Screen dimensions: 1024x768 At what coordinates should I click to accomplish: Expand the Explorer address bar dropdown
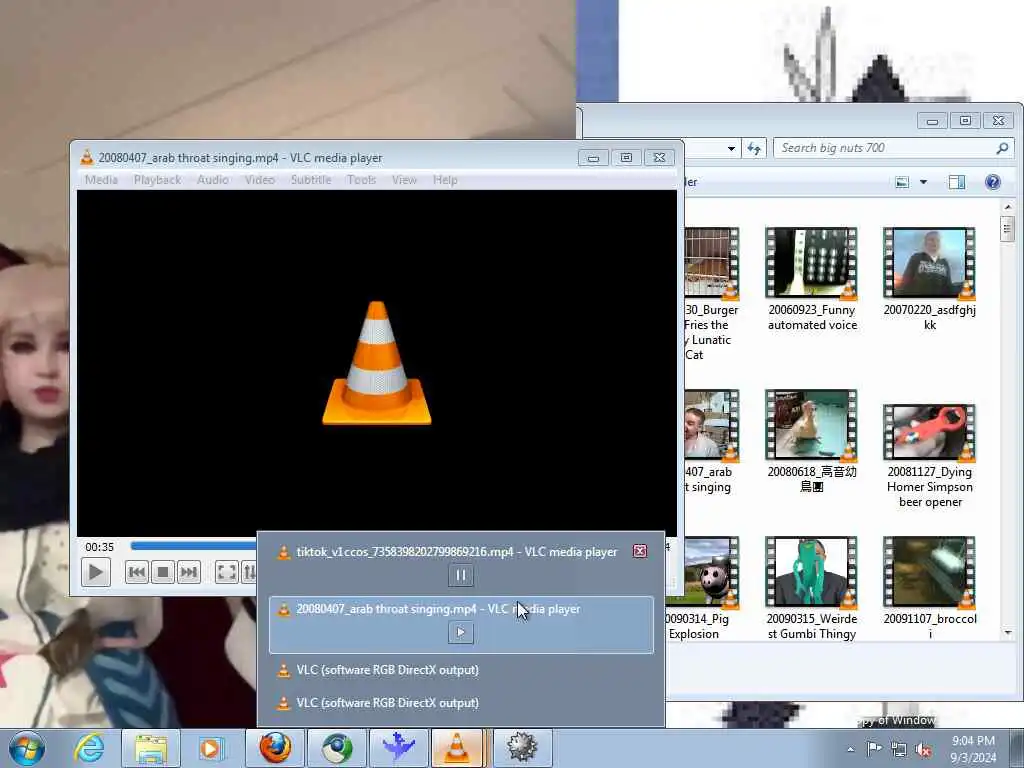731,148
